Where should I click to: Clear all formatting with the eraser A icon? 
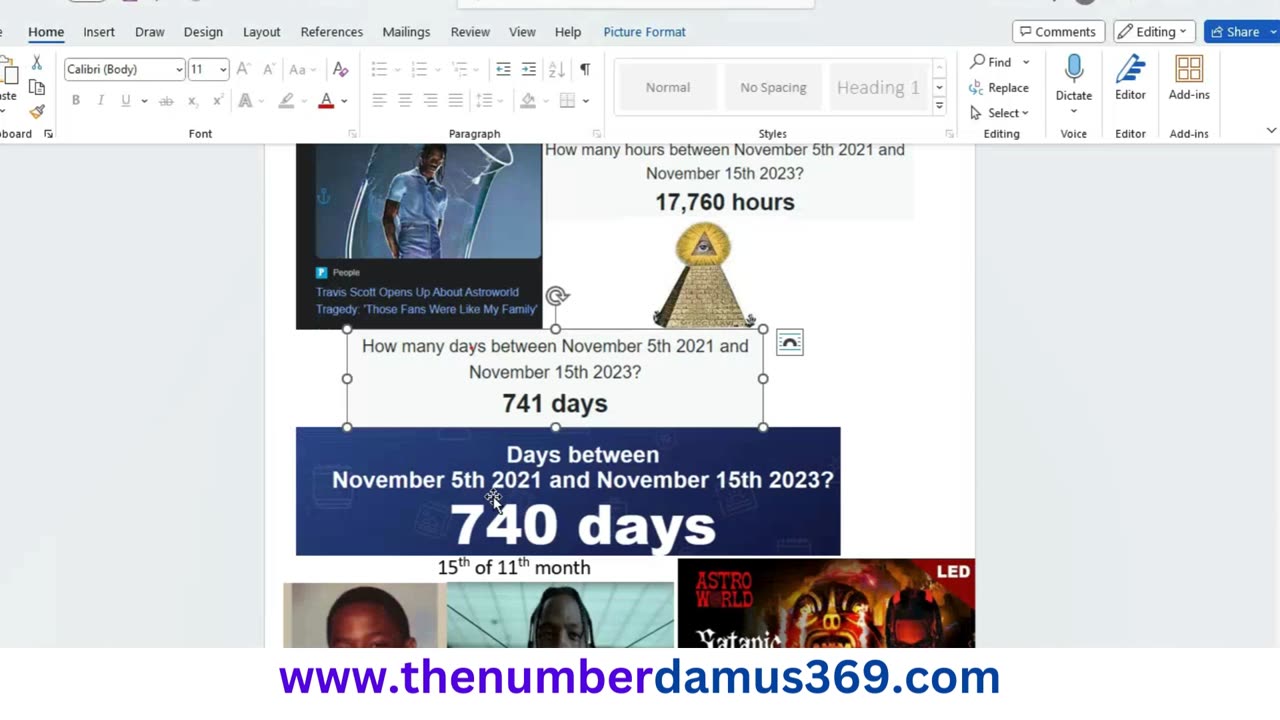coord(340,69)
